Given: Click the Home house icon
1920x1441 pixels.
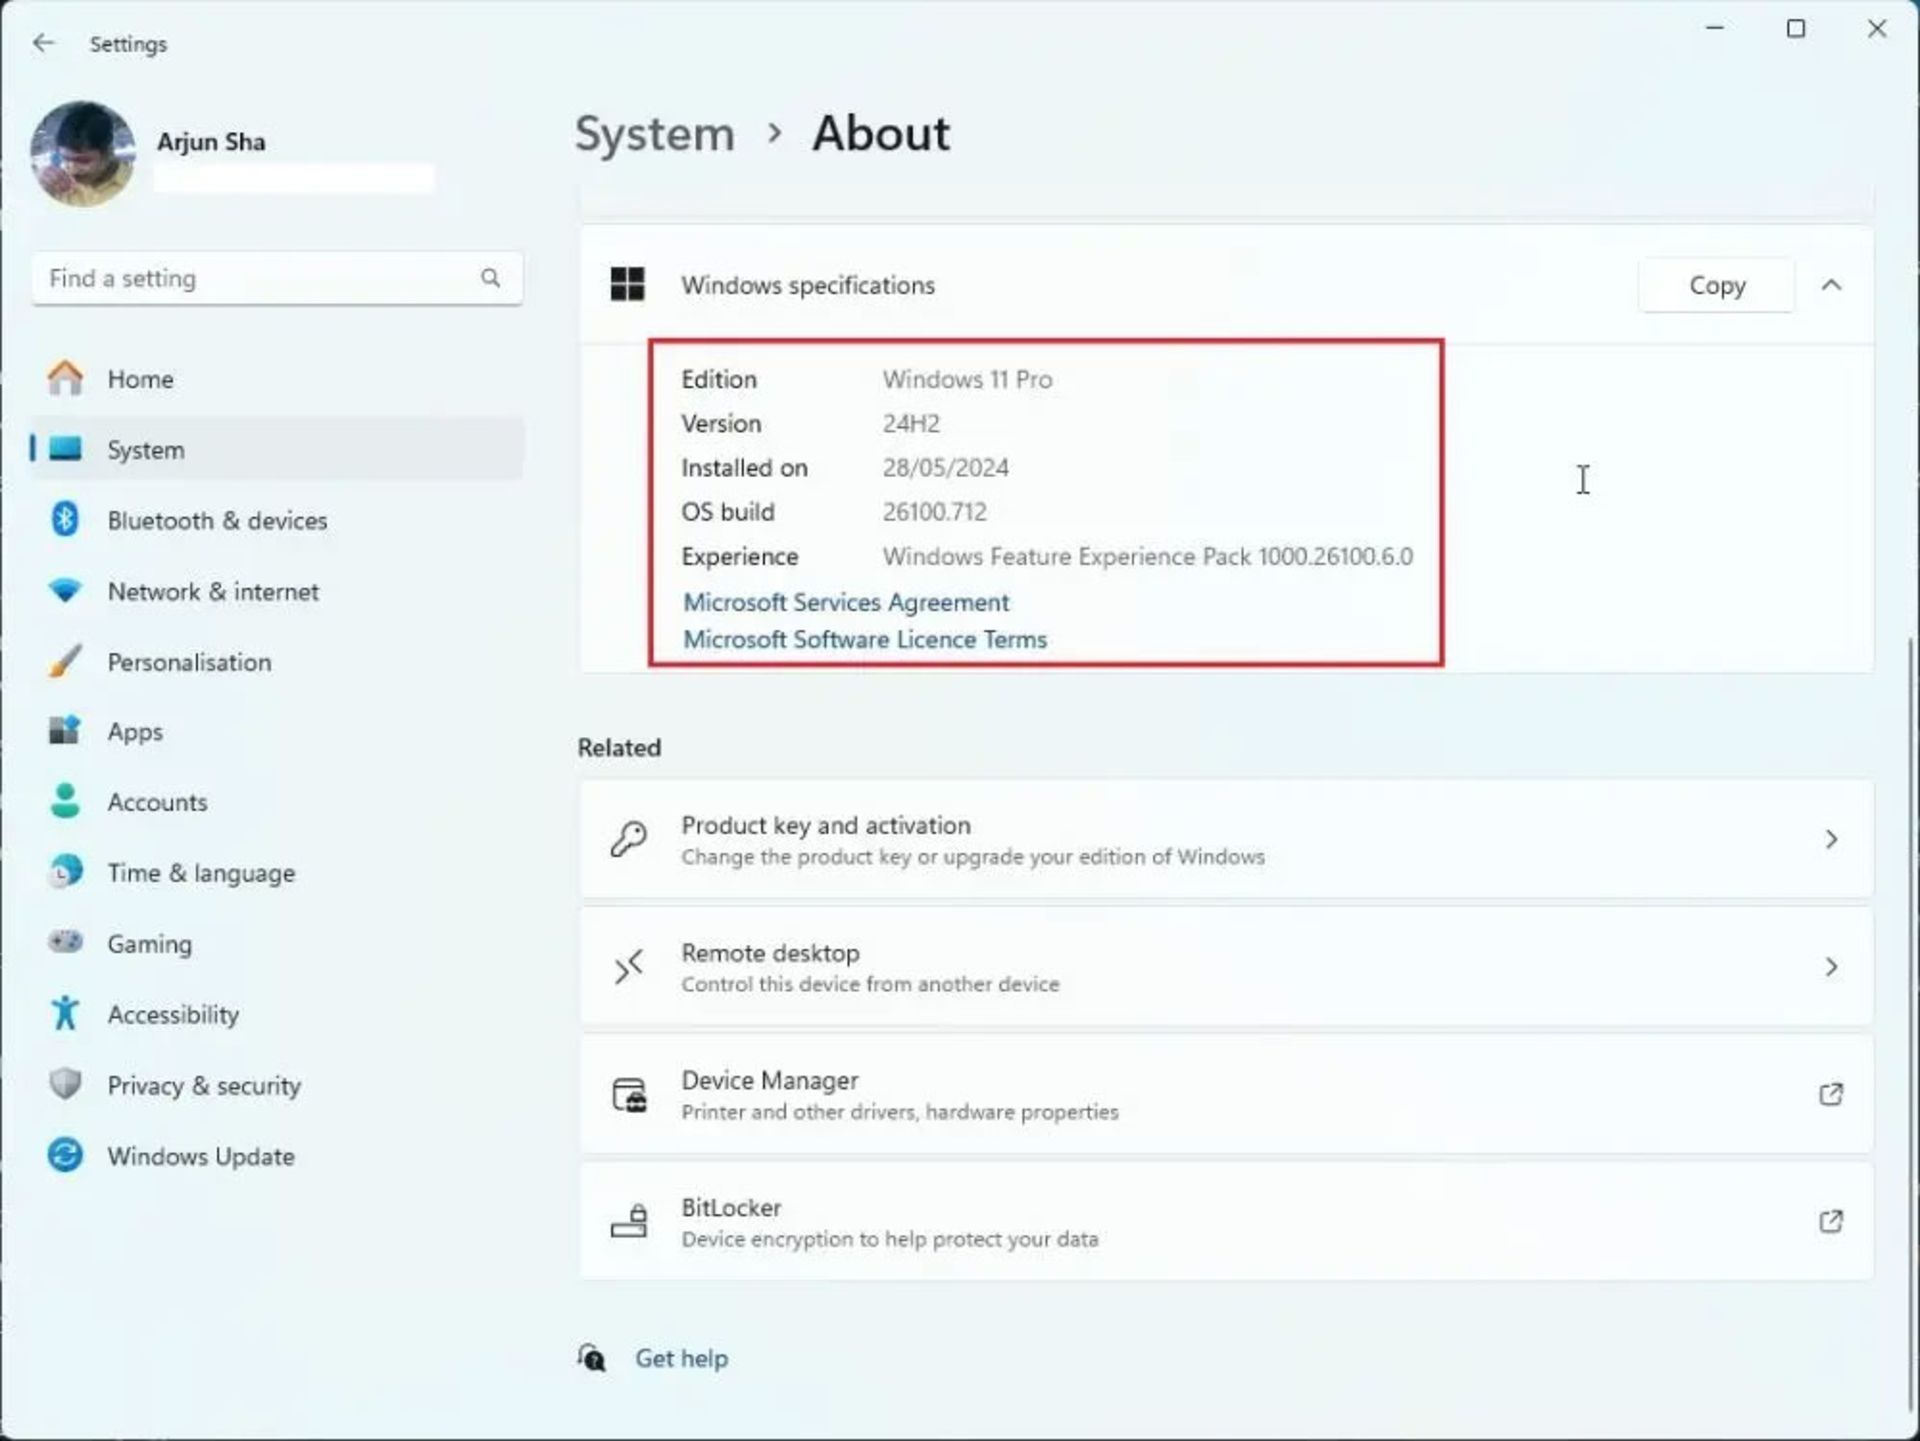Looking at the screenshot, I should 66,379.
